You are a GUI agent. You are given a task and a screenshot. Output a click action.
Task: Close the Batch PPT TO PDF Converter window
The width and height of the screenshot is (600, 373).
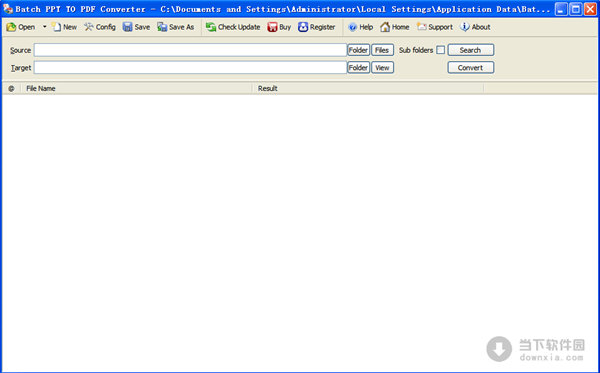coord(590,9)
